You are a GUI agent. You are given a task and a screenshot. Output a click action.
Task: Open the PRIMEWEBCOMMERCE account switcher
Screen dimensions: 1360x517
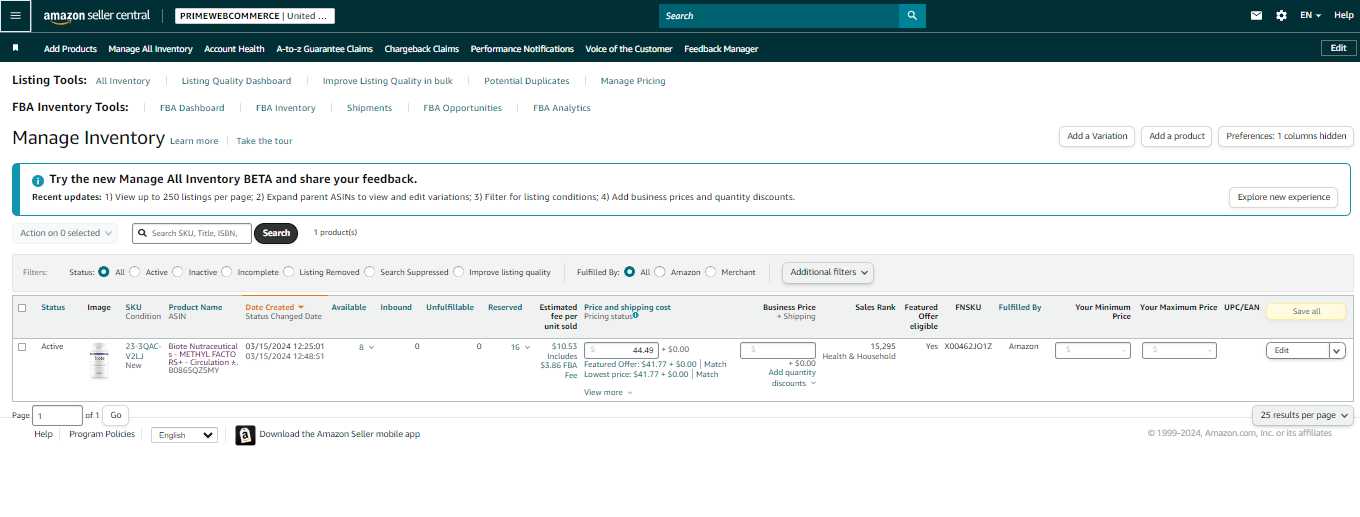pyautogui.click(x=255, y=16)
